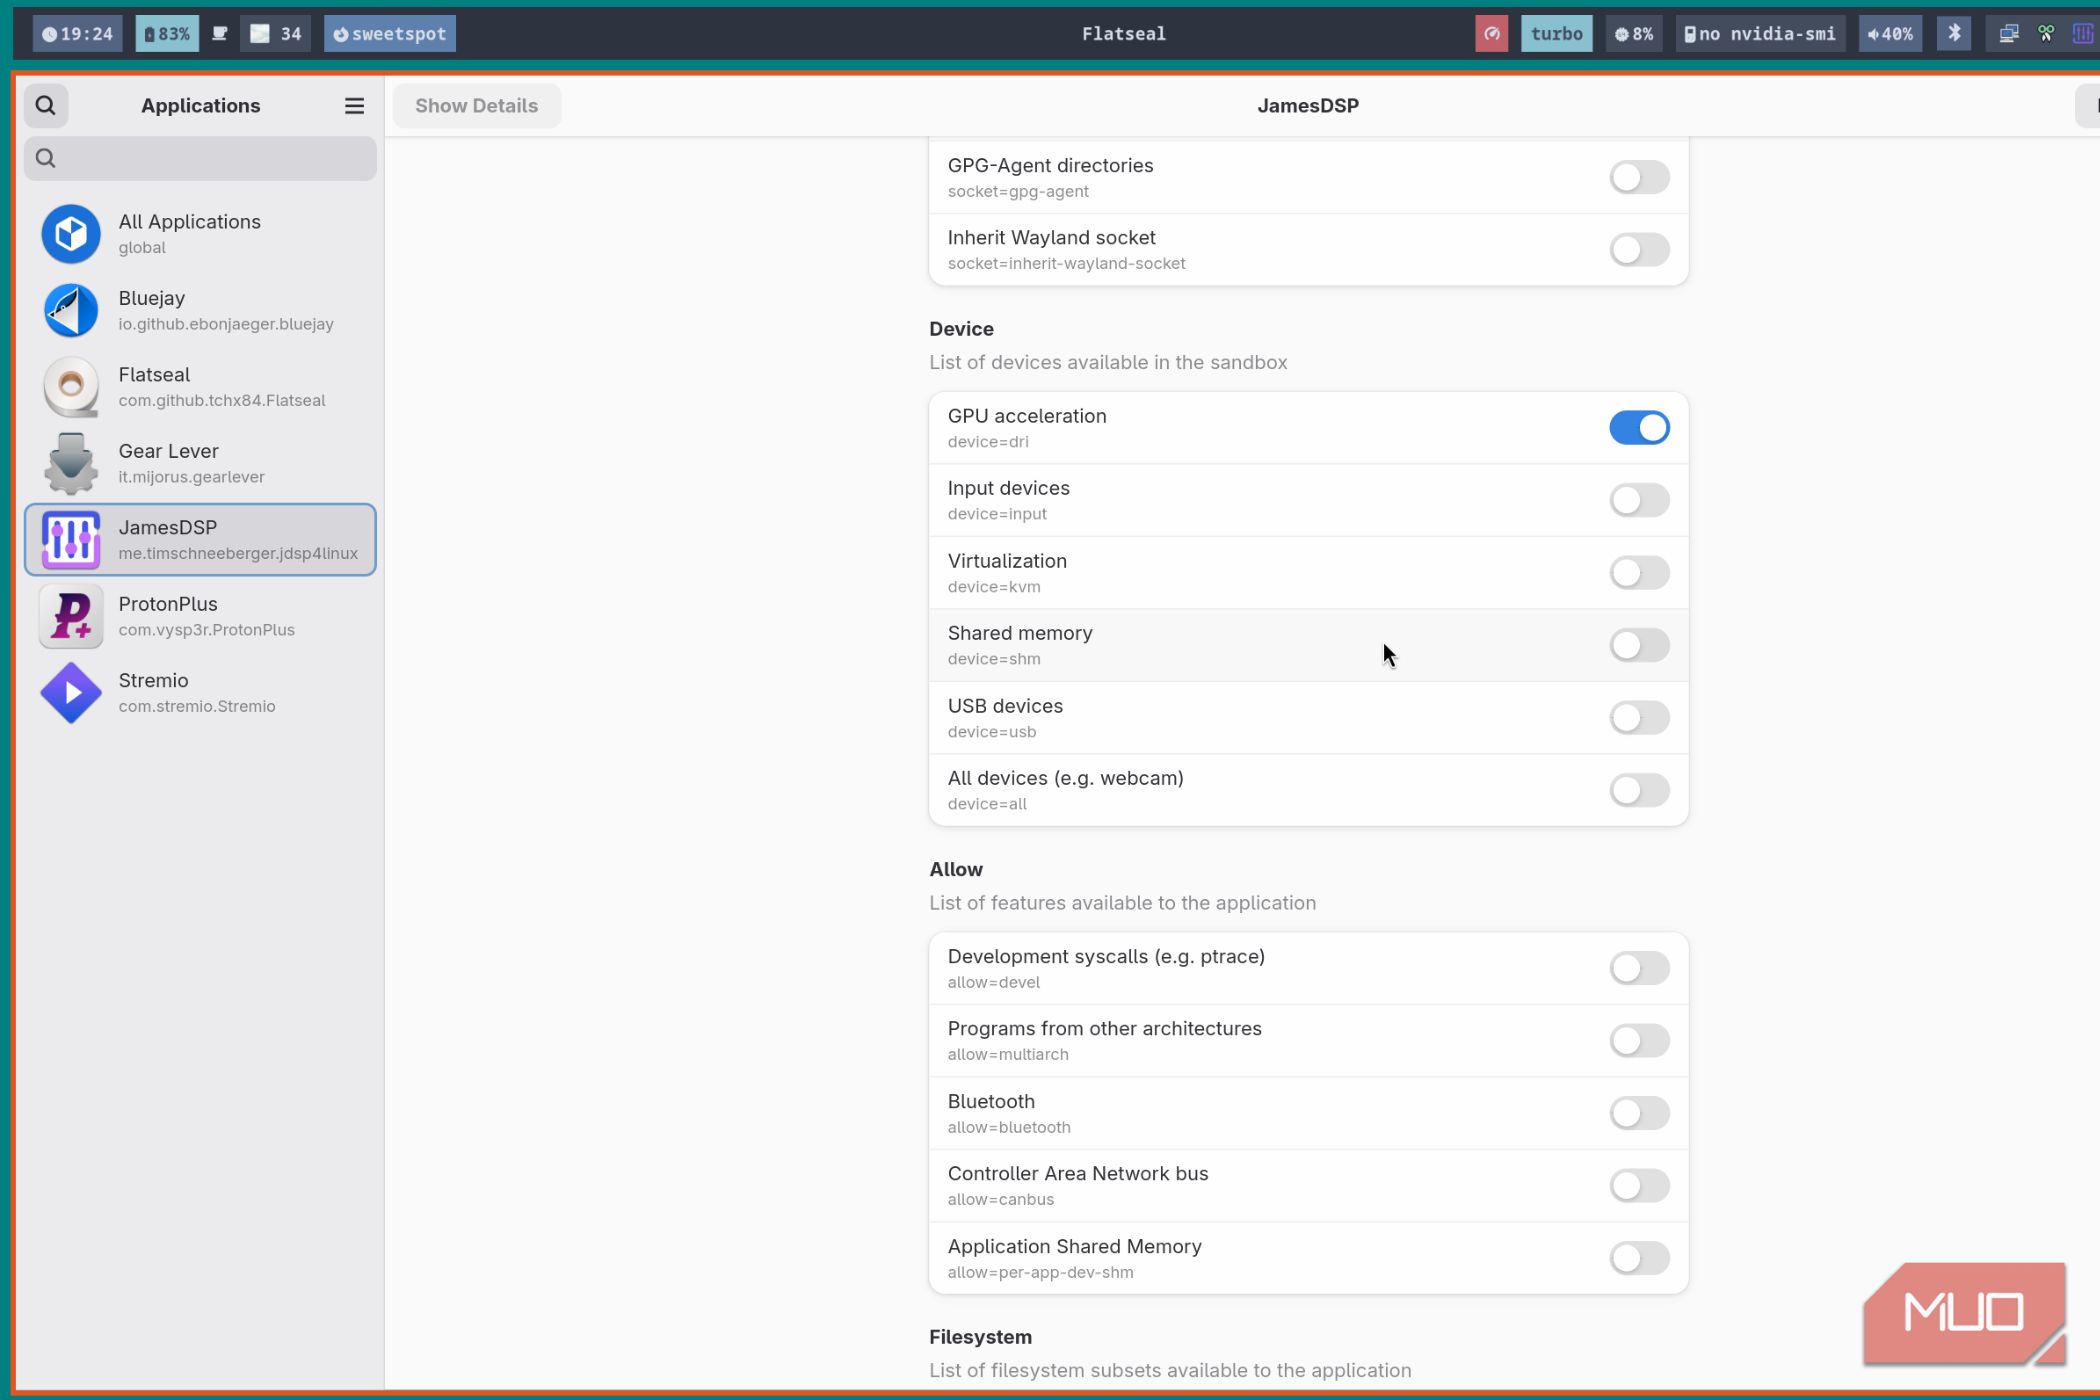Click the display tray icon in top bar
This screenshot has width=2100, height=1400.
(2008, 34)
